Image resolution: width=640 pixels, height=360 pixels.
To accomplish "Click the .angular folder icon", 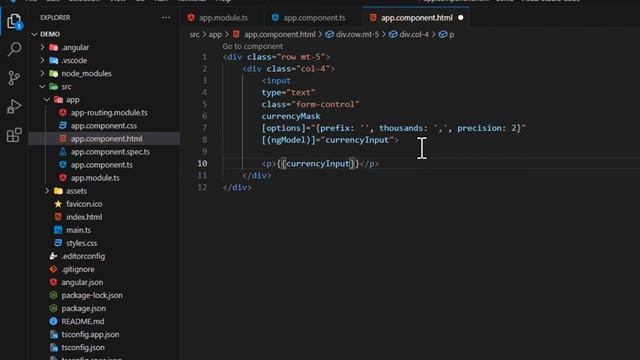I will [53, 47].
